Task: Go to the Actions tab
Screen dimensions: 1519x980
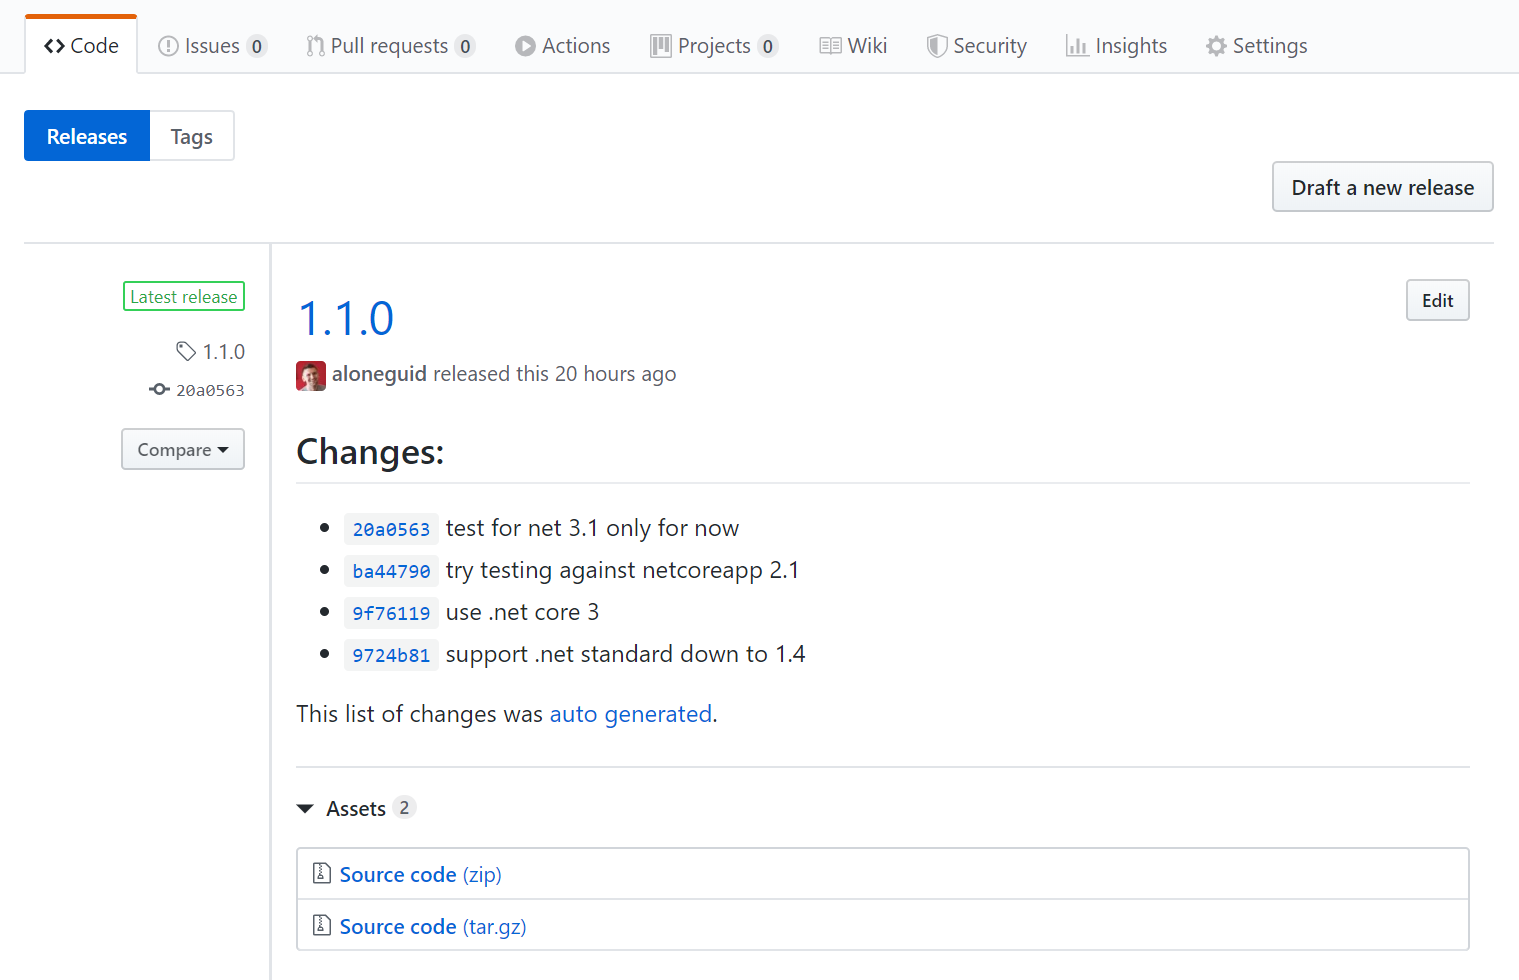Action: coord(562,46)
